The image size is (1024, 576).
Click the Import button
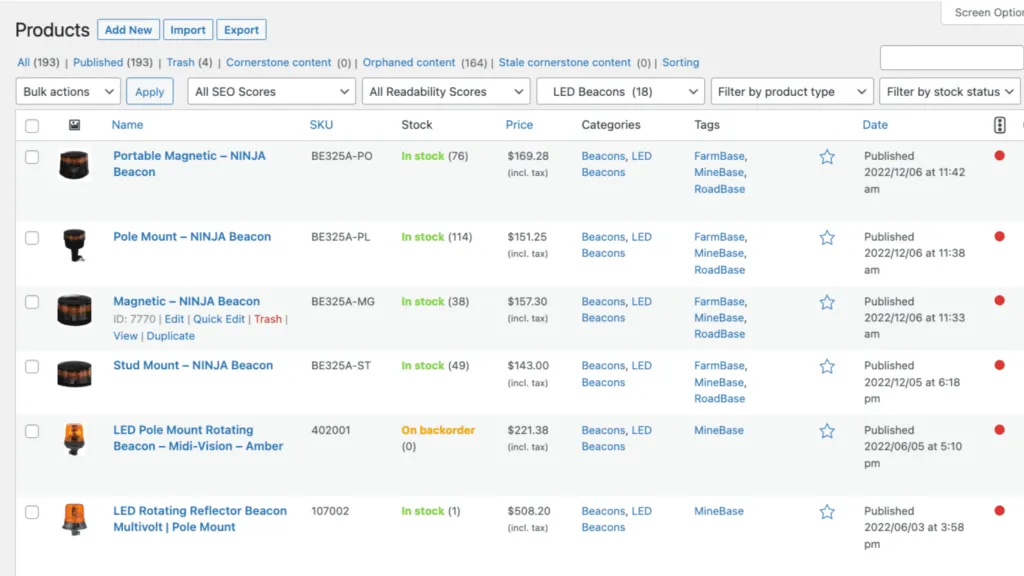click(187, 30)
